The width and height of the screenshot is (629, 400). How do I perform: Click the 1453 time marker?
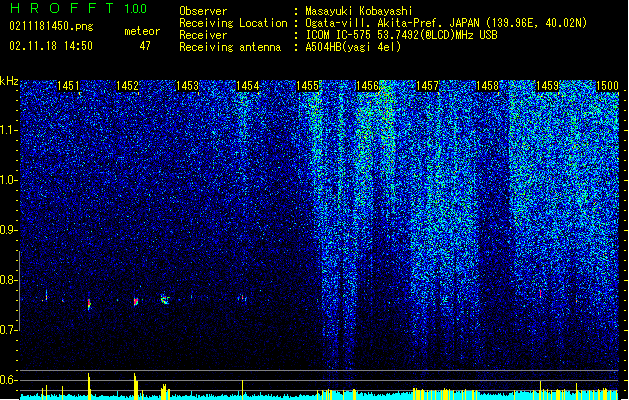click(187, 86)
